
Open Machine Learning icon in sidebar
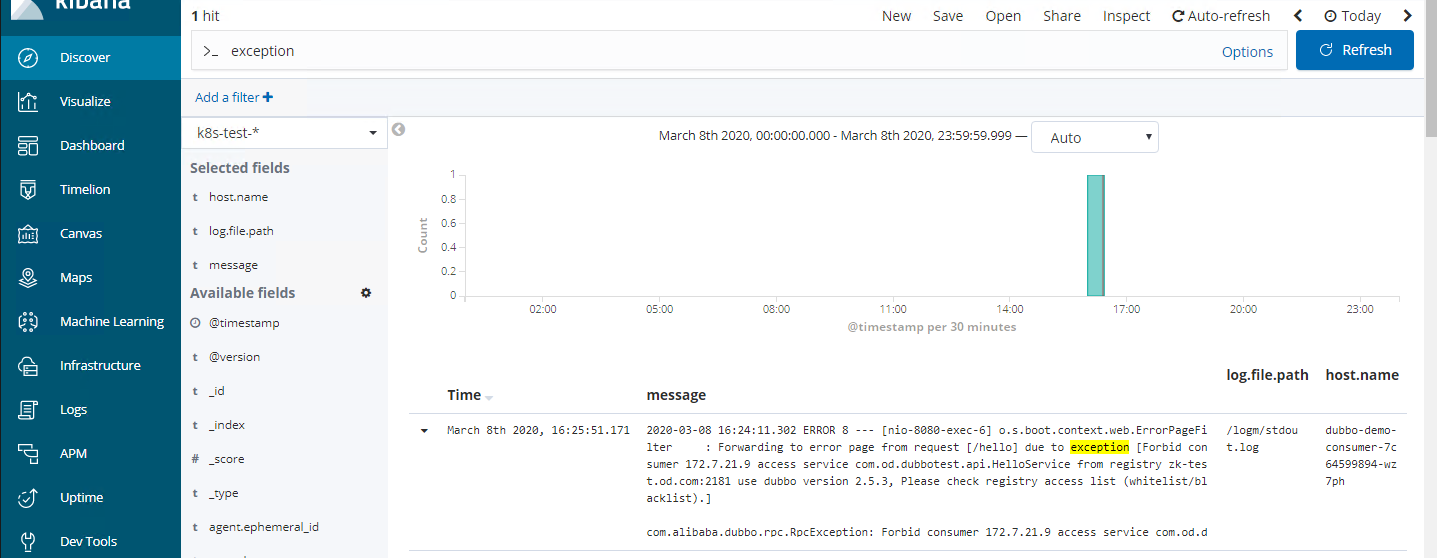[28, 322]
